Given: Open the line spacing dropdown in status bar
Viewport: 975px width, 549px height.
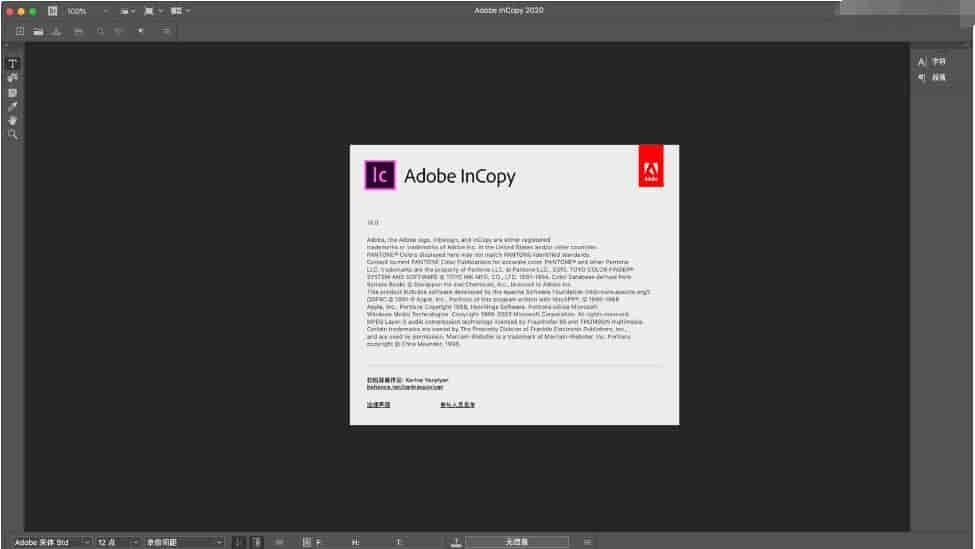Looking at the screenshot, I should [x=220, y=542].
